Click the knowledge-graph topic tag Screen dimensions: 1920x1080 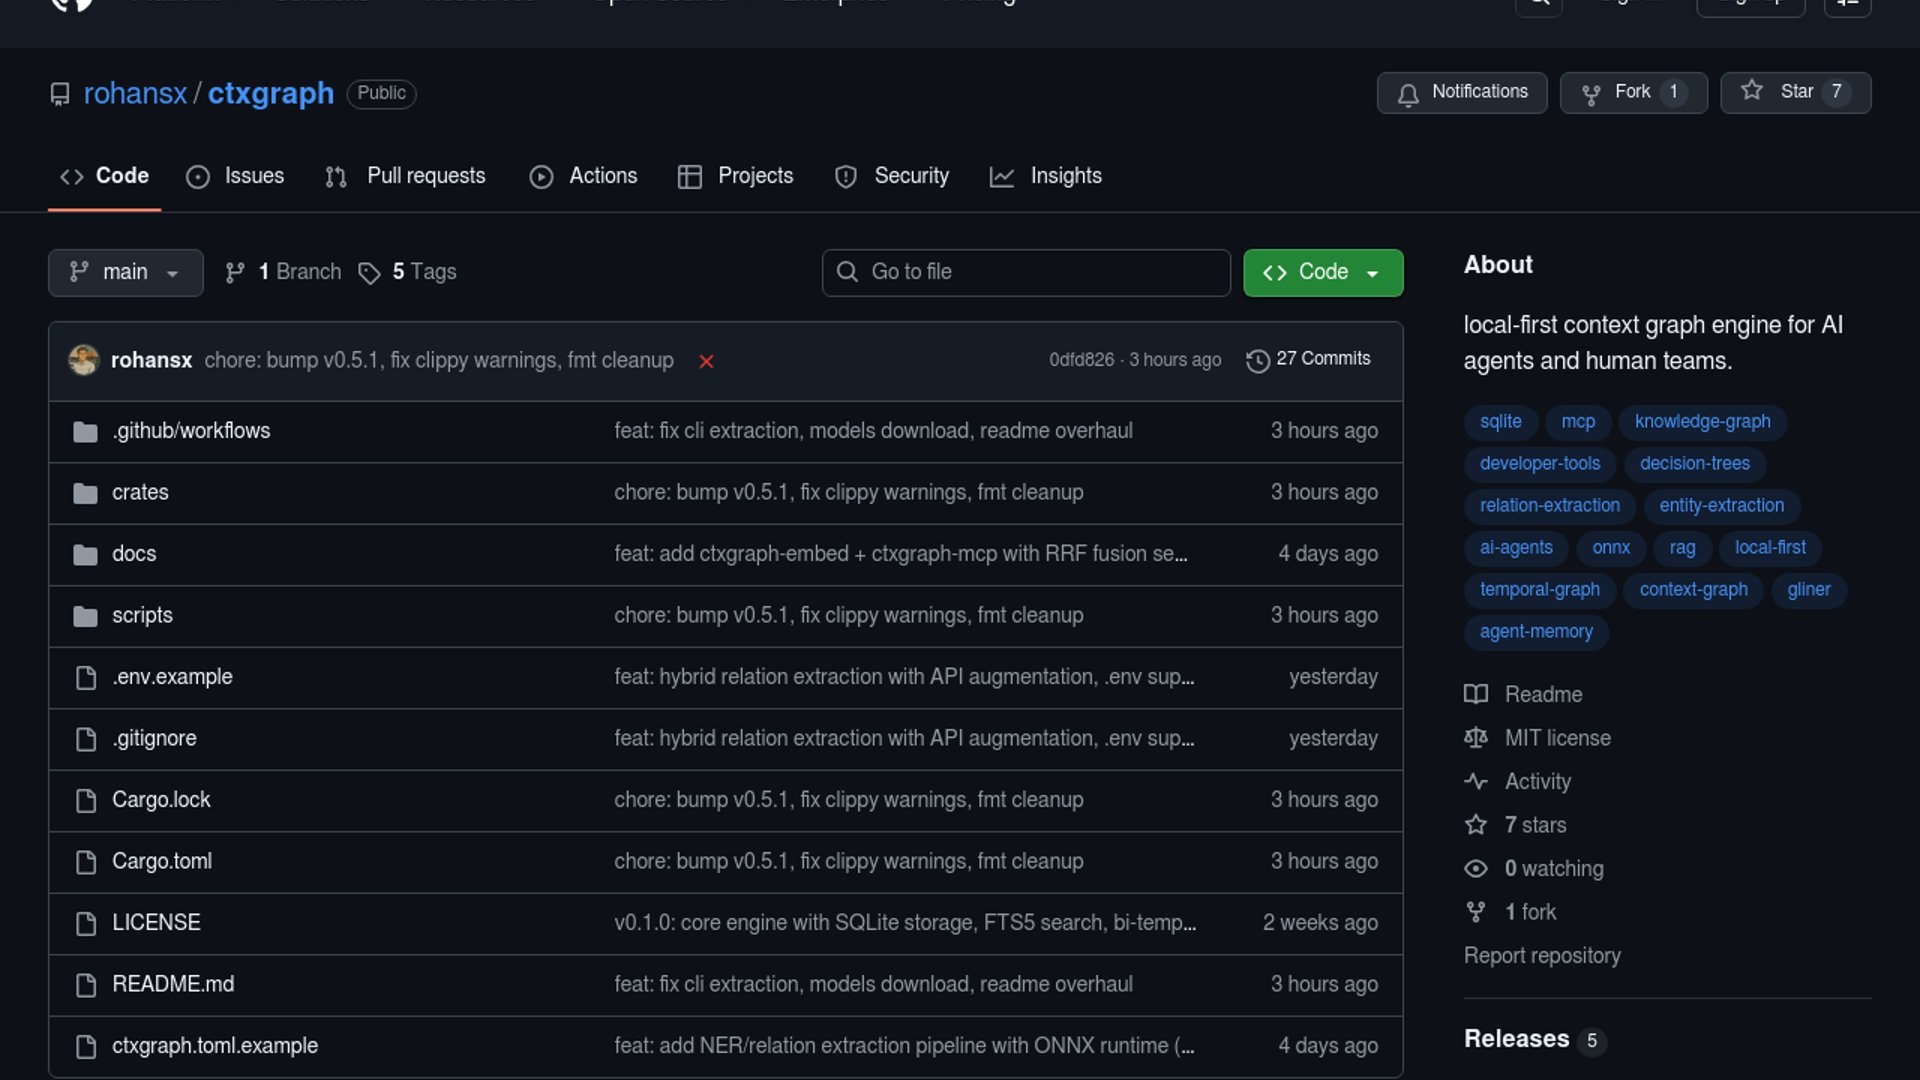[1702, 422]
